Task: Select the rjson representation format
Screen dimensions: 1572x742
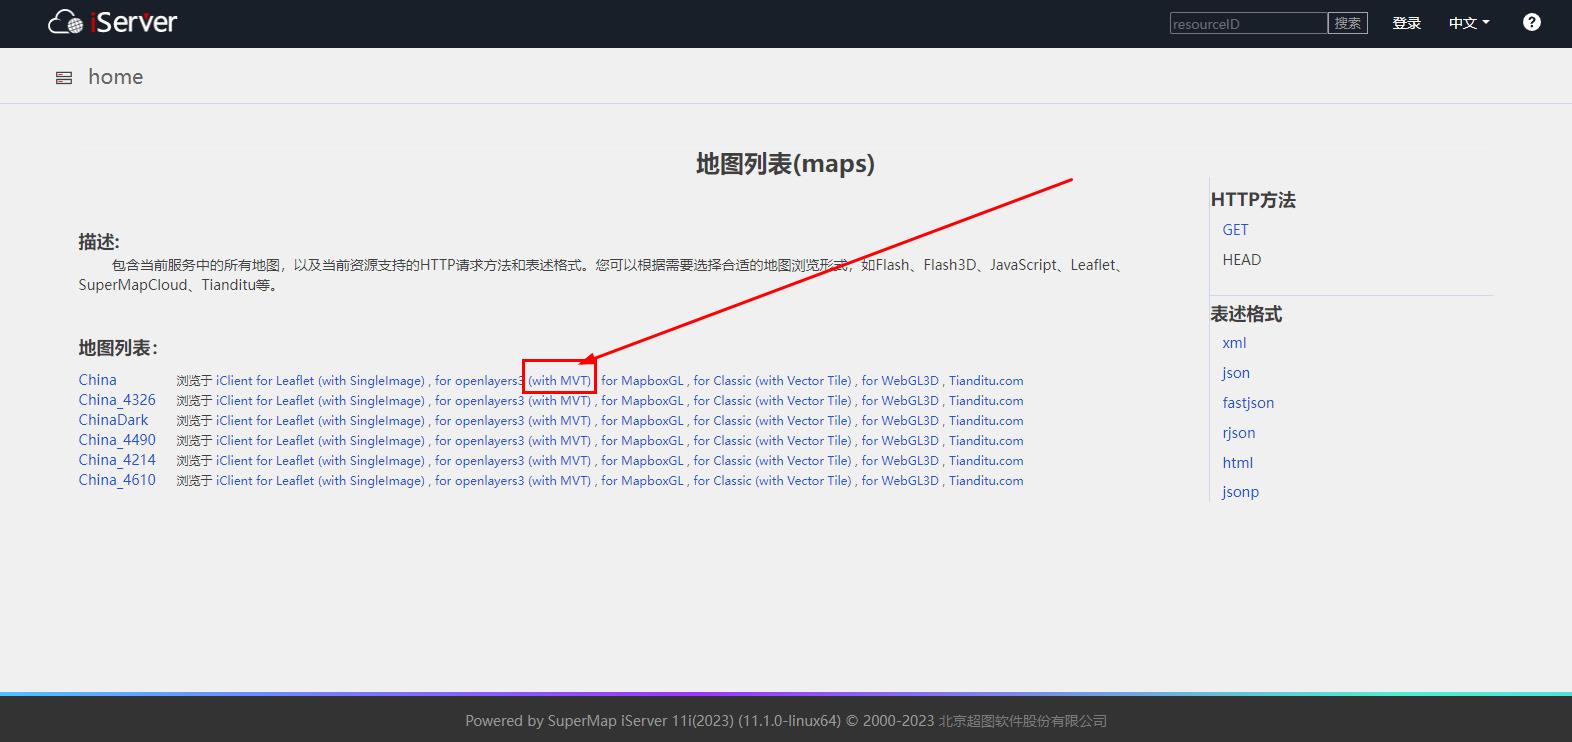Action: pyautogui.click(x=1238, y=433)
